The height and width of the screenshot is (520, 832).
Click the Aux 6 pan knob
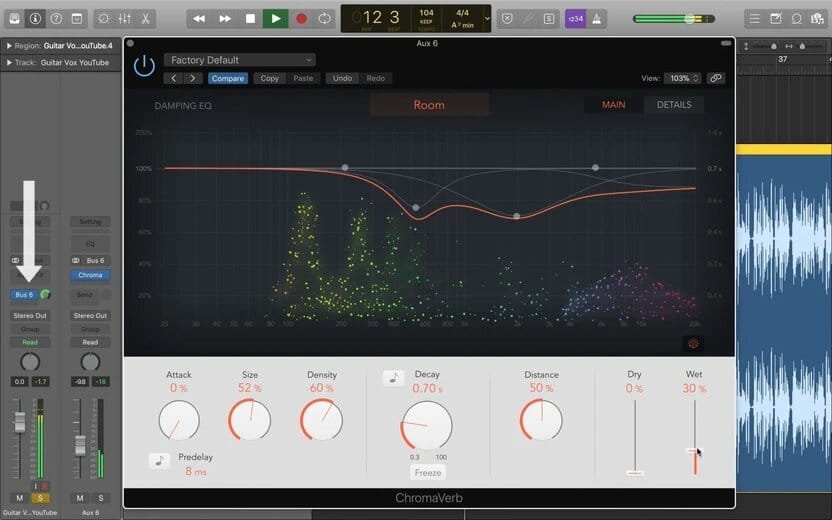coord(90,362)
